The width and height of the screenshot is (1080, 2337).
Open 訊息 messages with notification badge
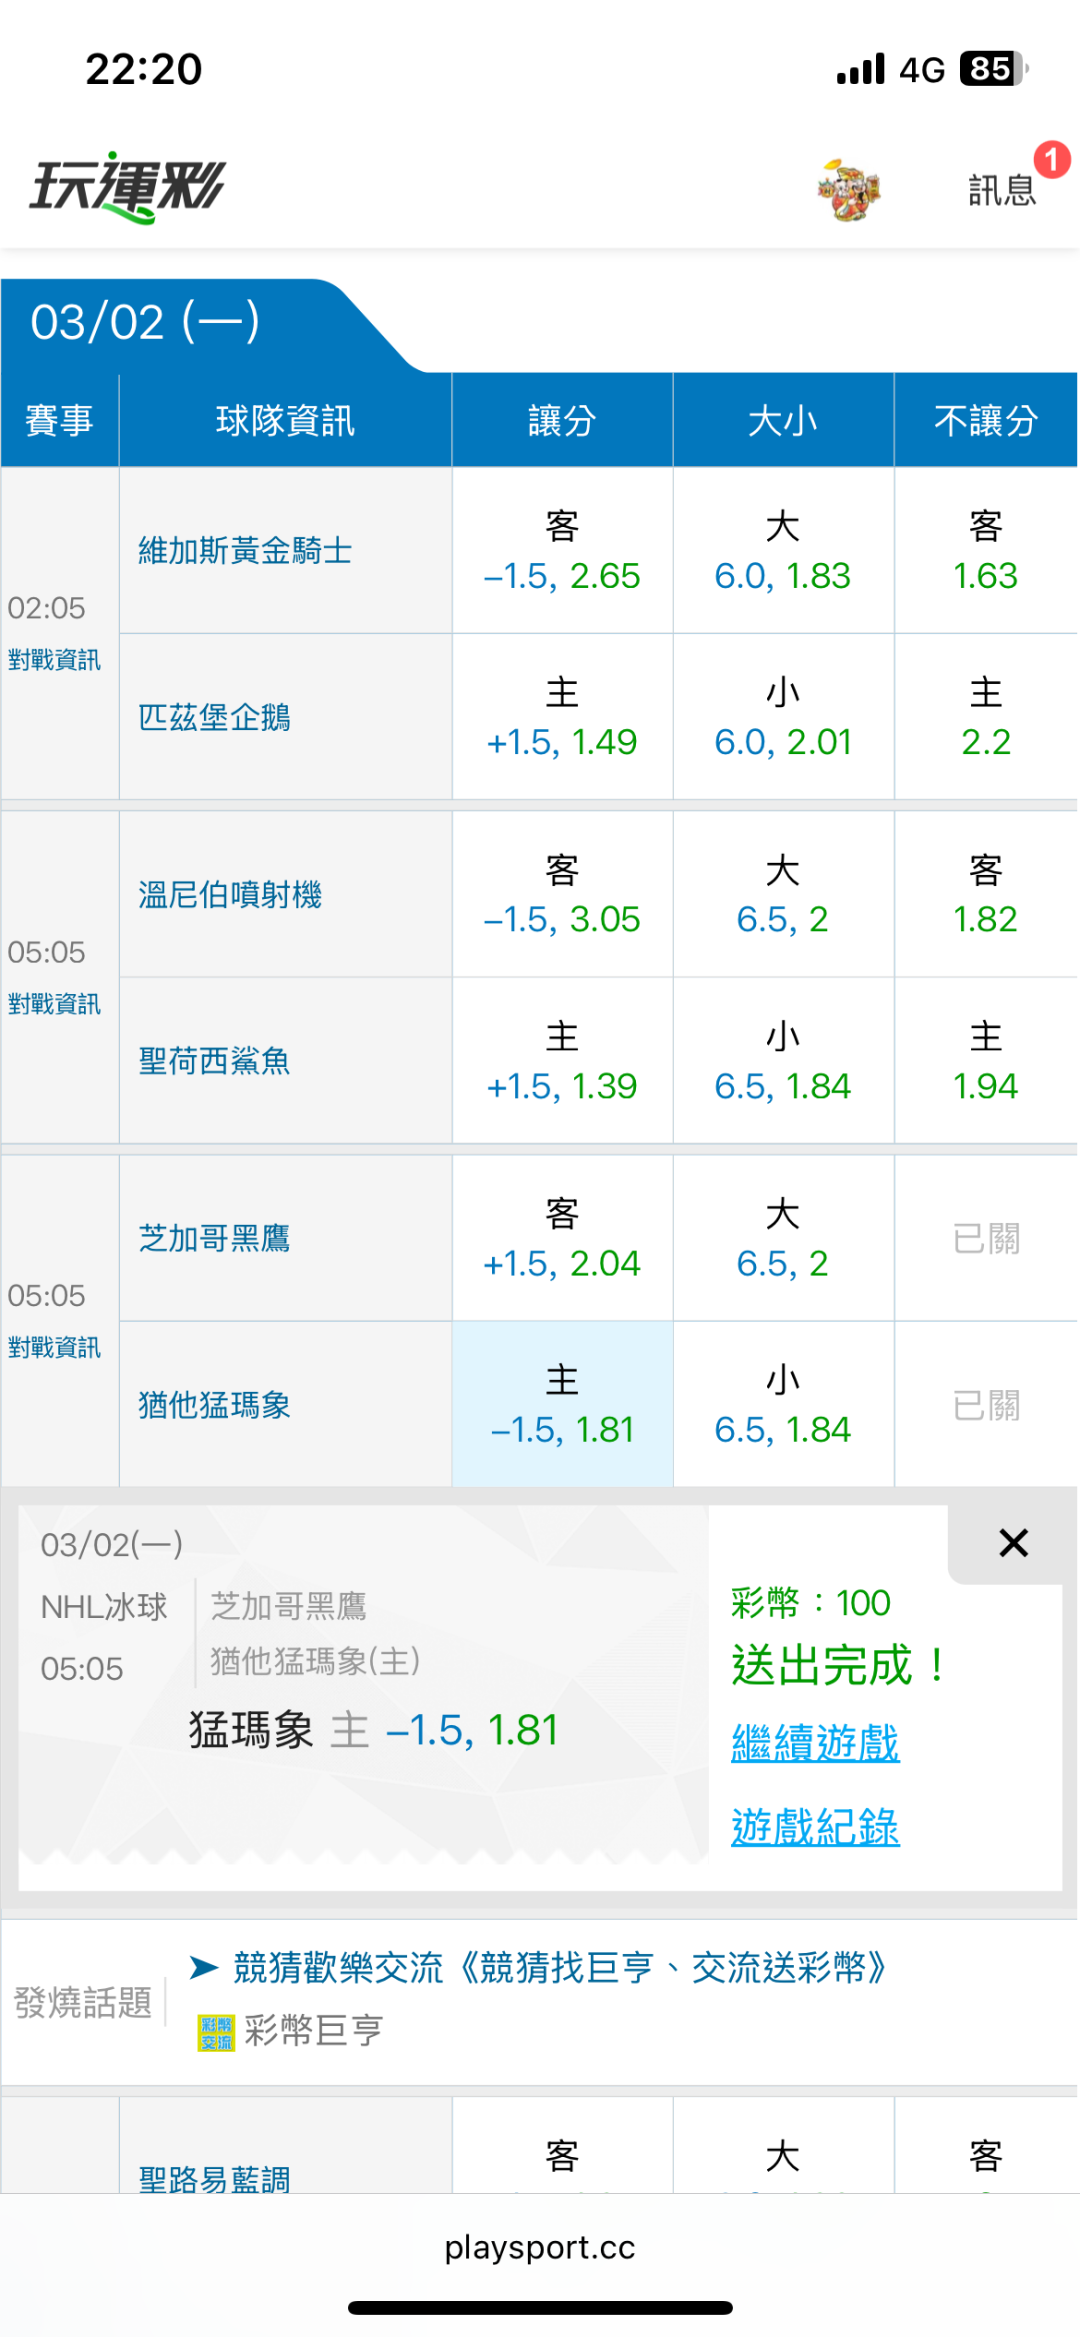[x=1003, y=188]
